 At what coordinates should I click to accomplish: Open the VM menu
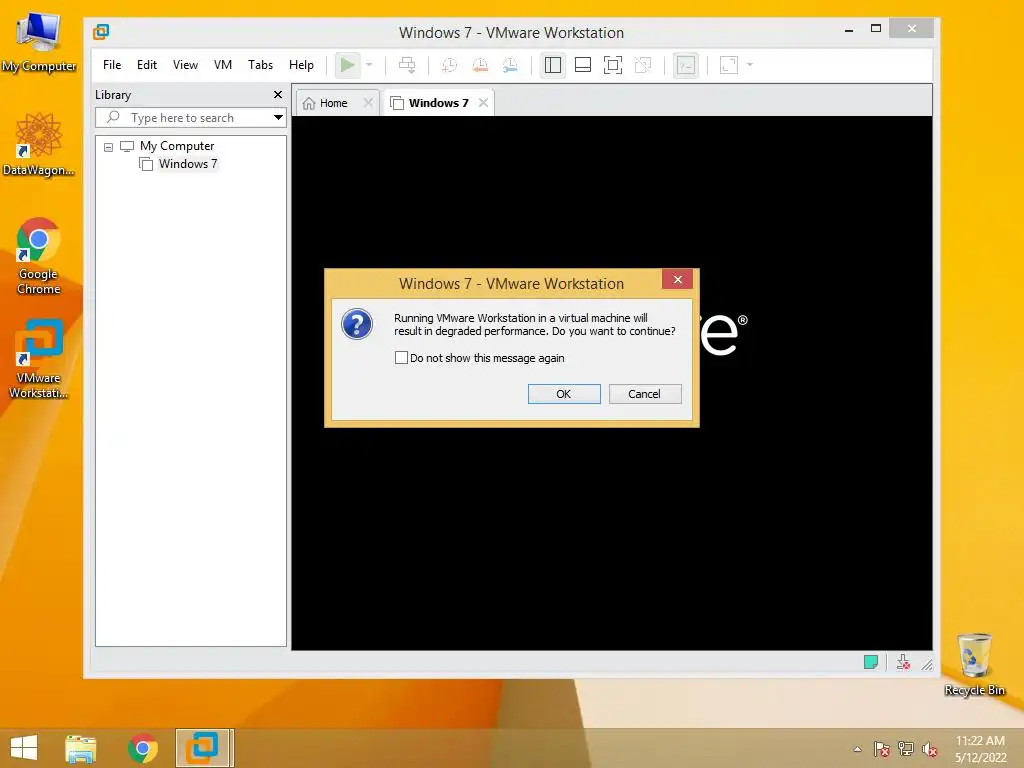pyautogui.click(x=223, y=65)
